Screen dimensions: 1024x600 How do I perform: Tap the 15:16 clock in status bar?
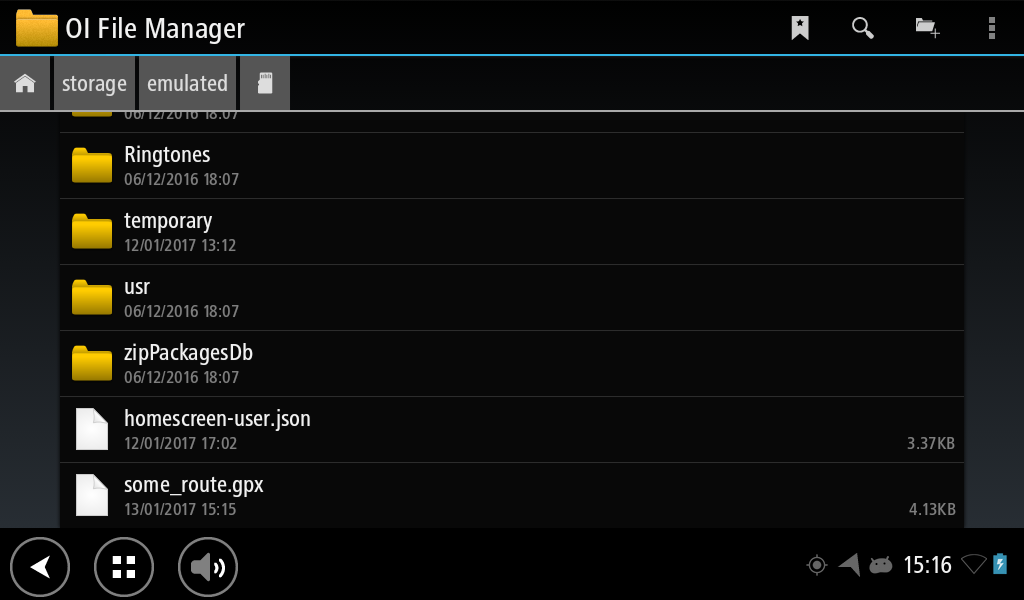927,565
